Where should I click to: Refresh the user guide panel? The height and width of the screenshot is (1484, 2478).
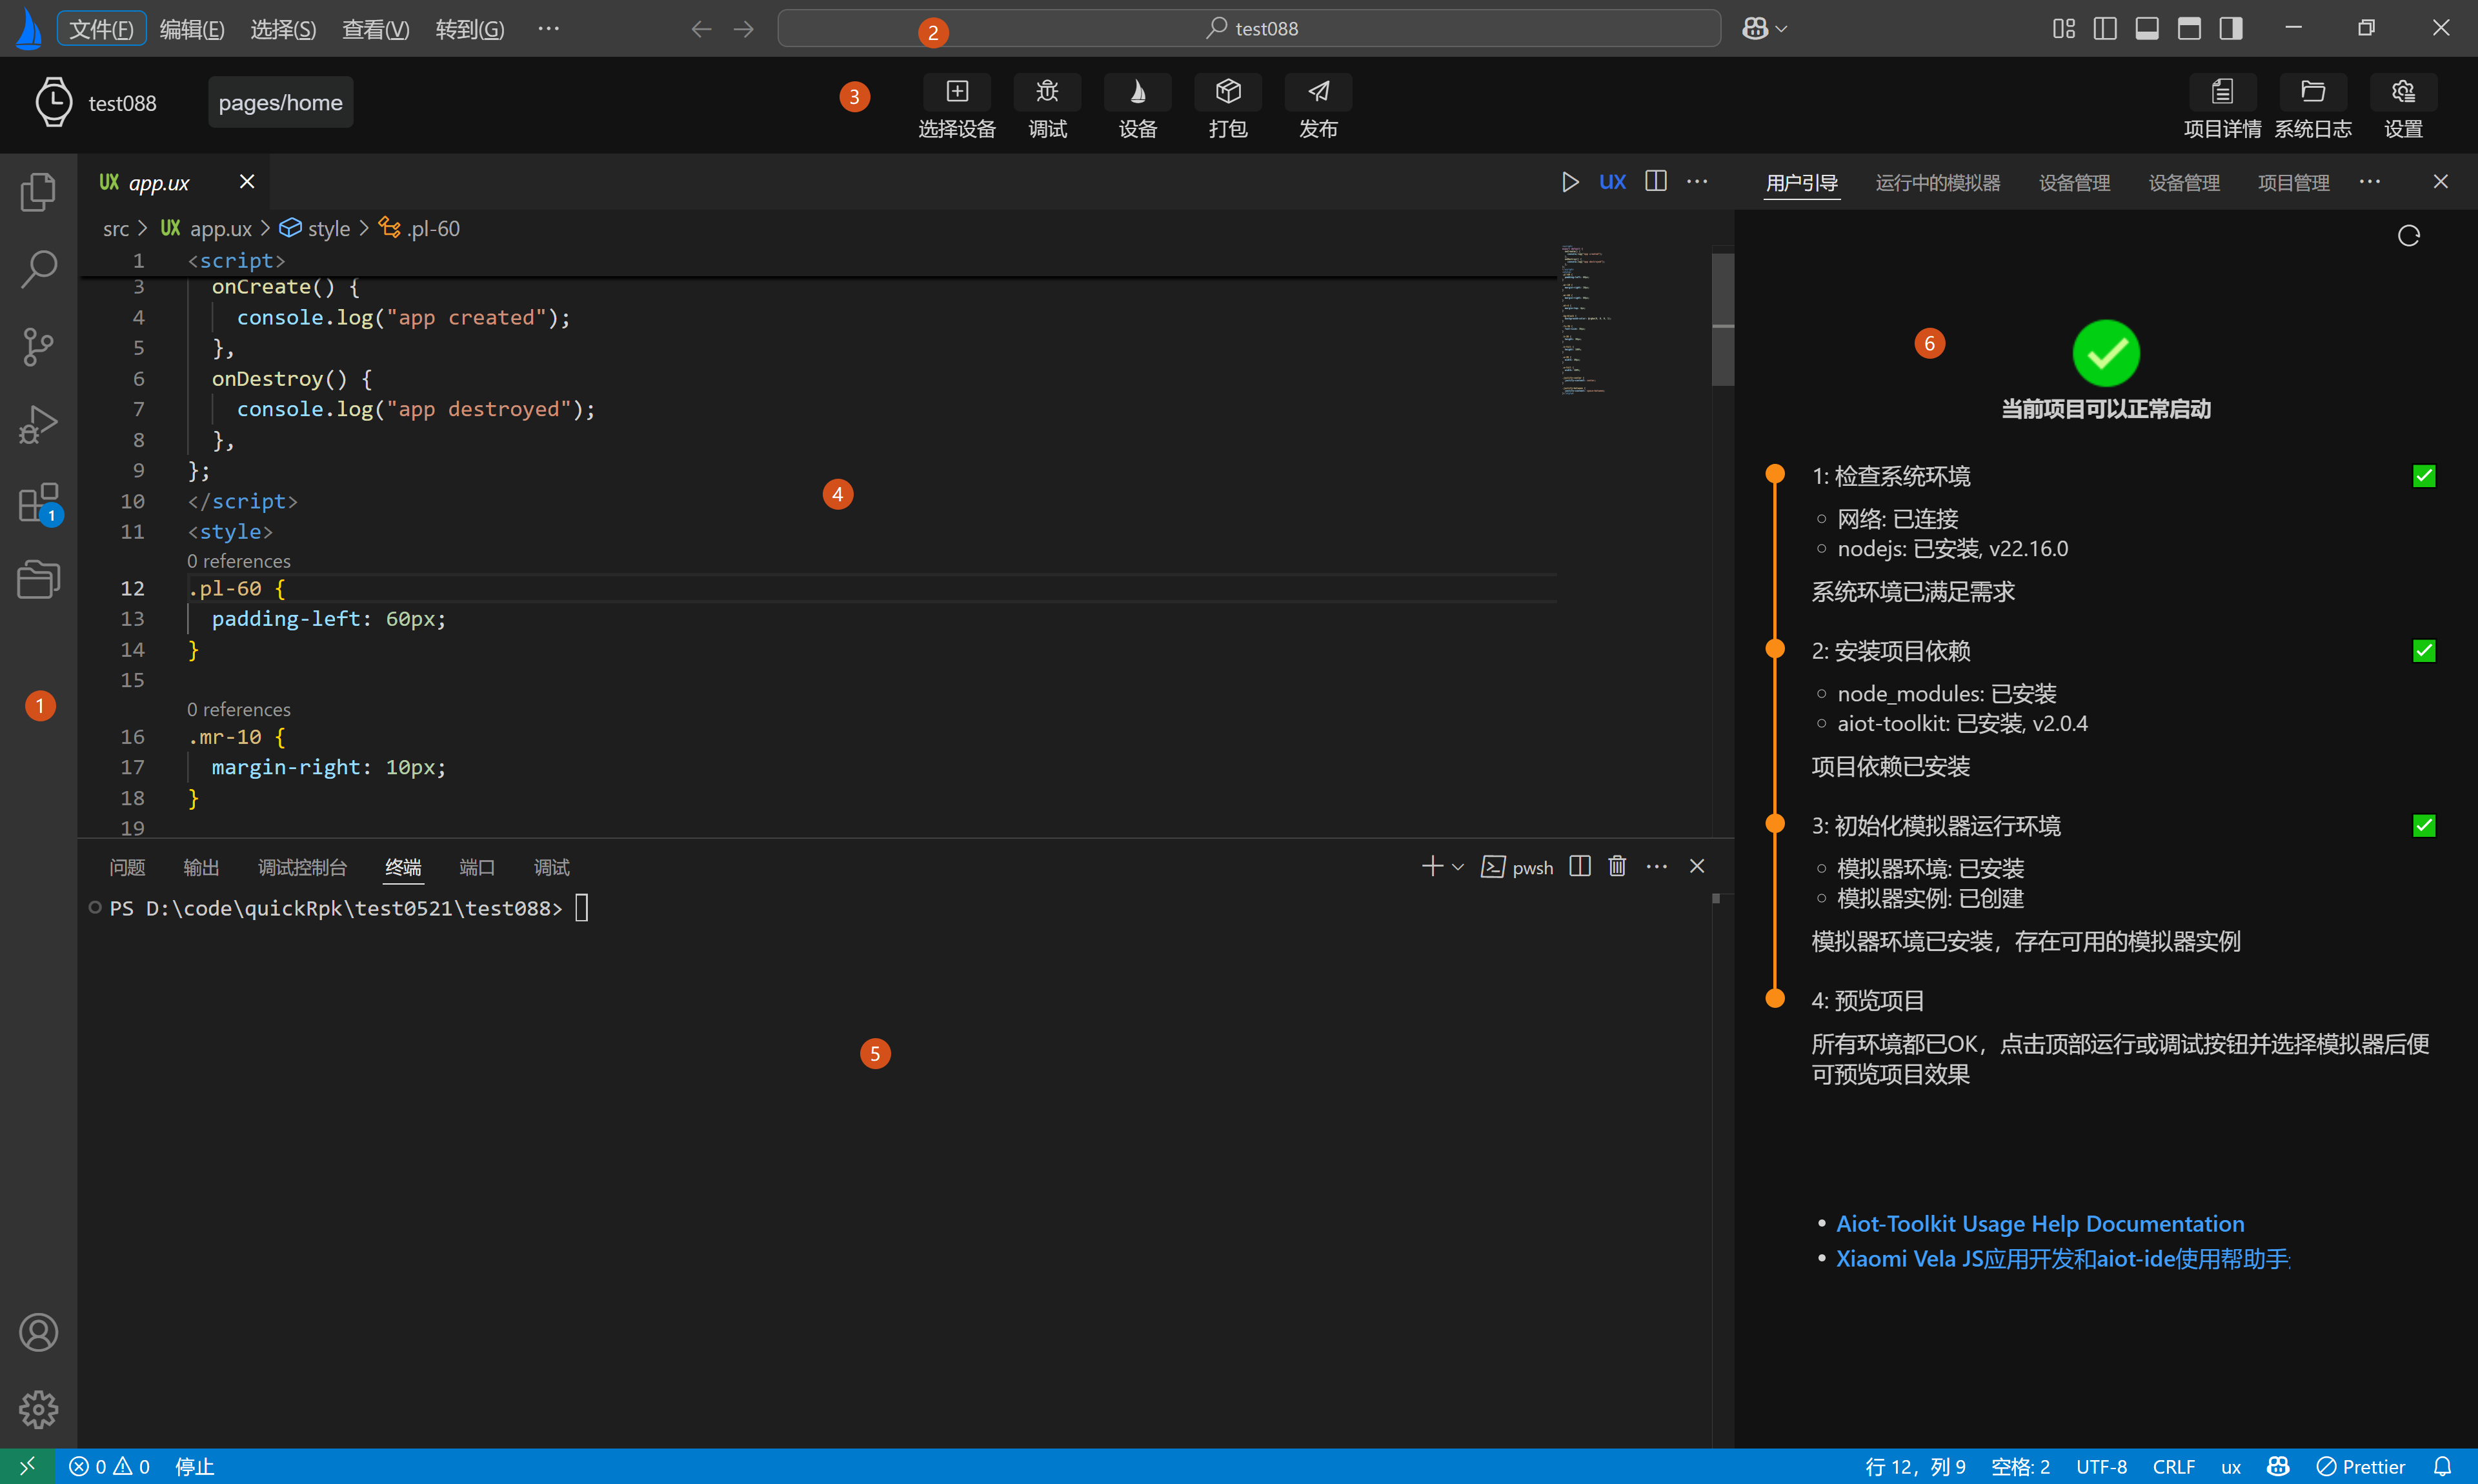tap(2408, 236)
